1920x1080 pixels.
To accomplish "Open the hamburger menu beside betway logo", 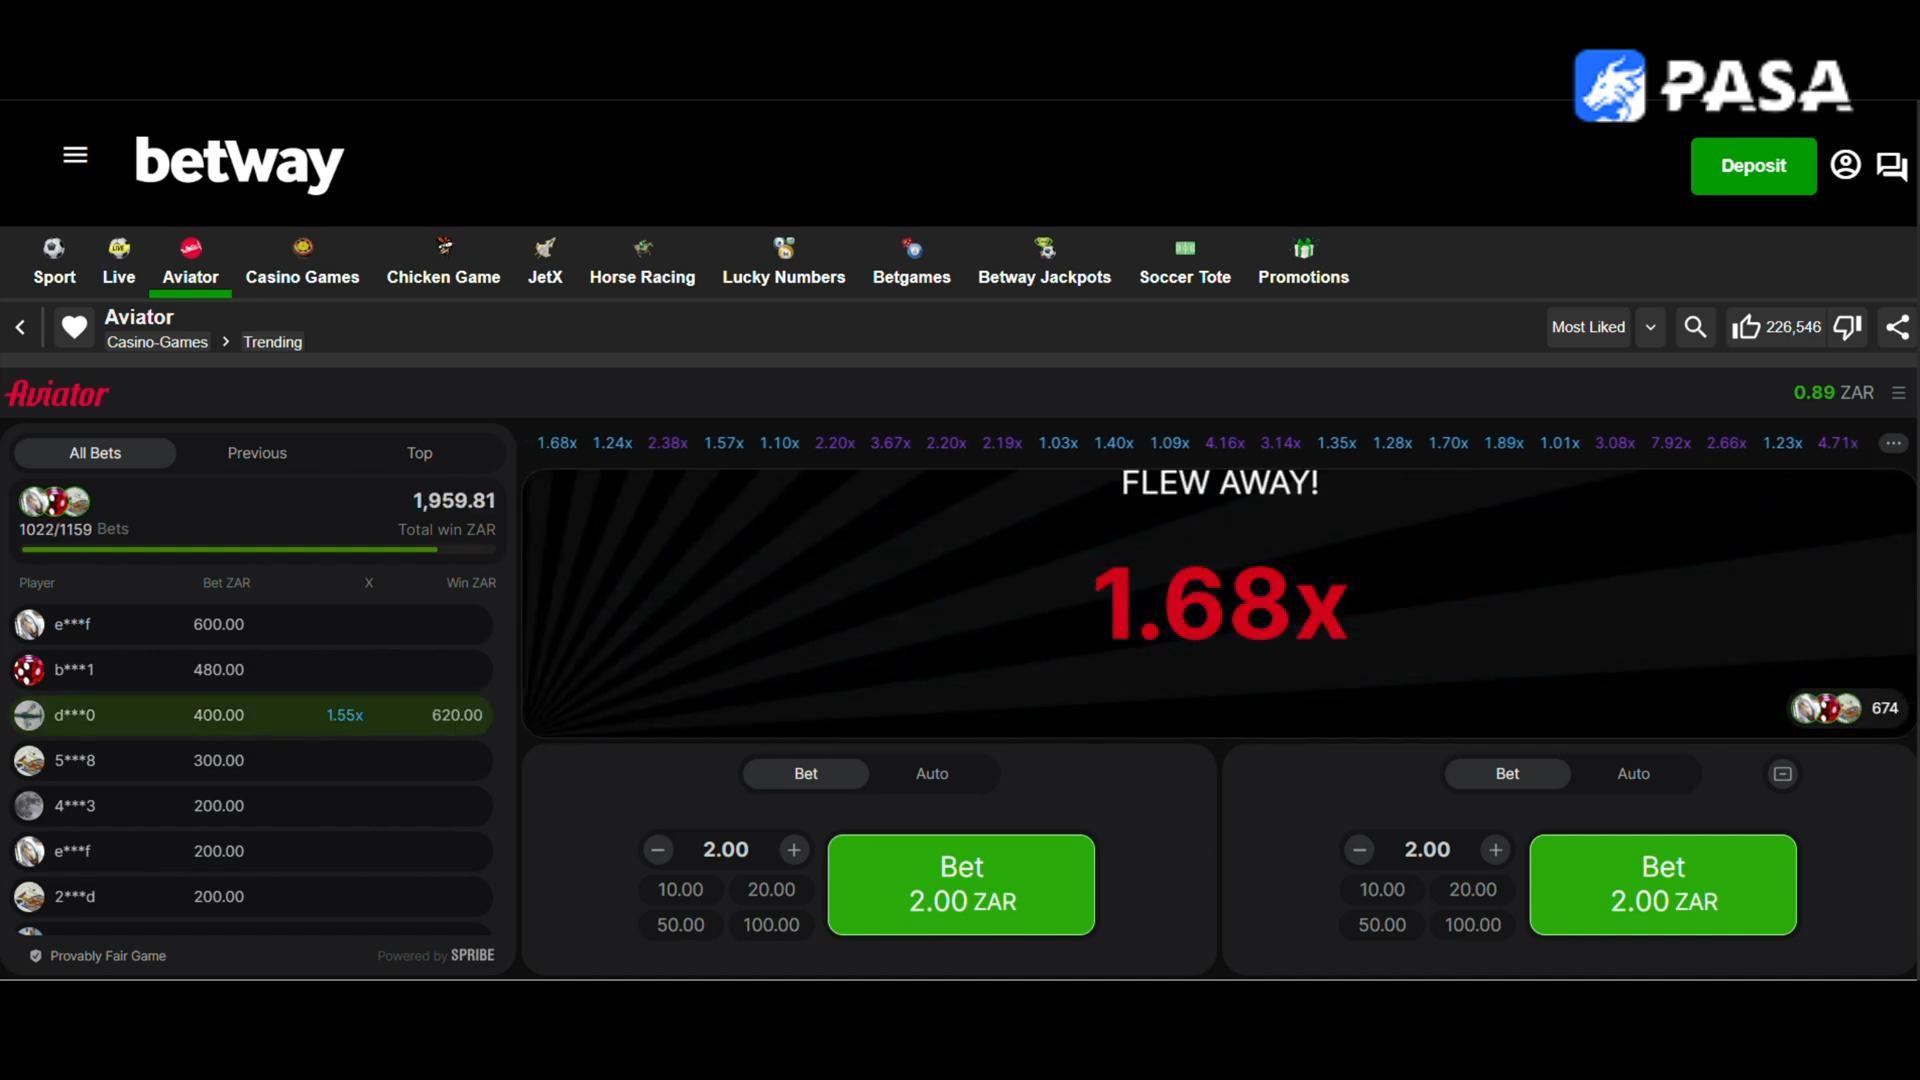I will [75, 155].
